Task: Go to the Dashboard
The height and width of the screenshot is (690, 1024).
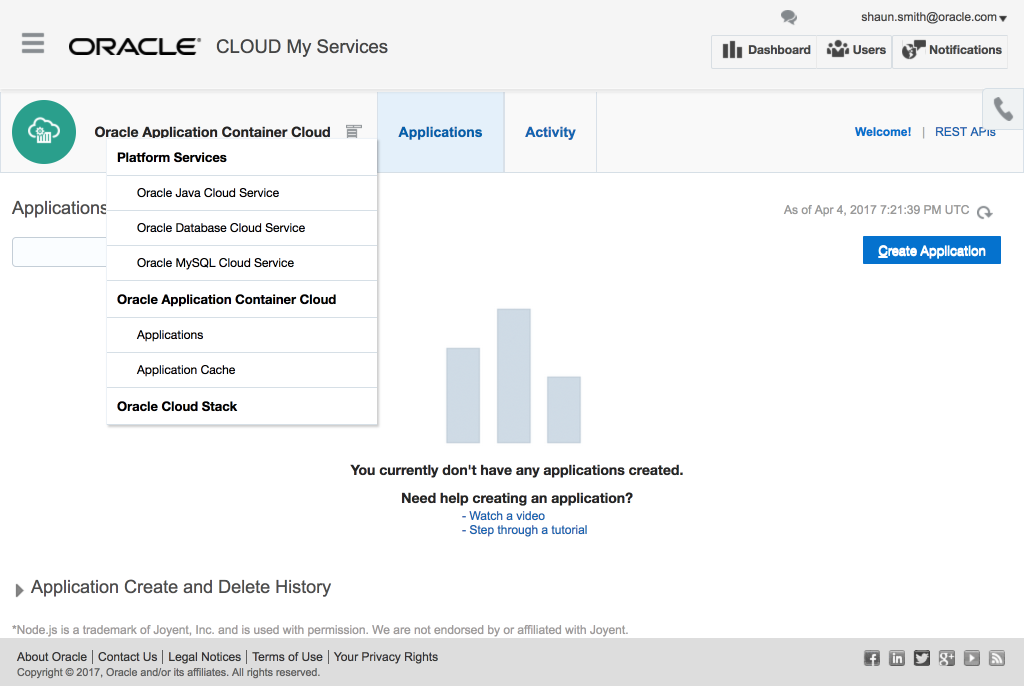Action: pyautogui.click(x=765, y=50)
